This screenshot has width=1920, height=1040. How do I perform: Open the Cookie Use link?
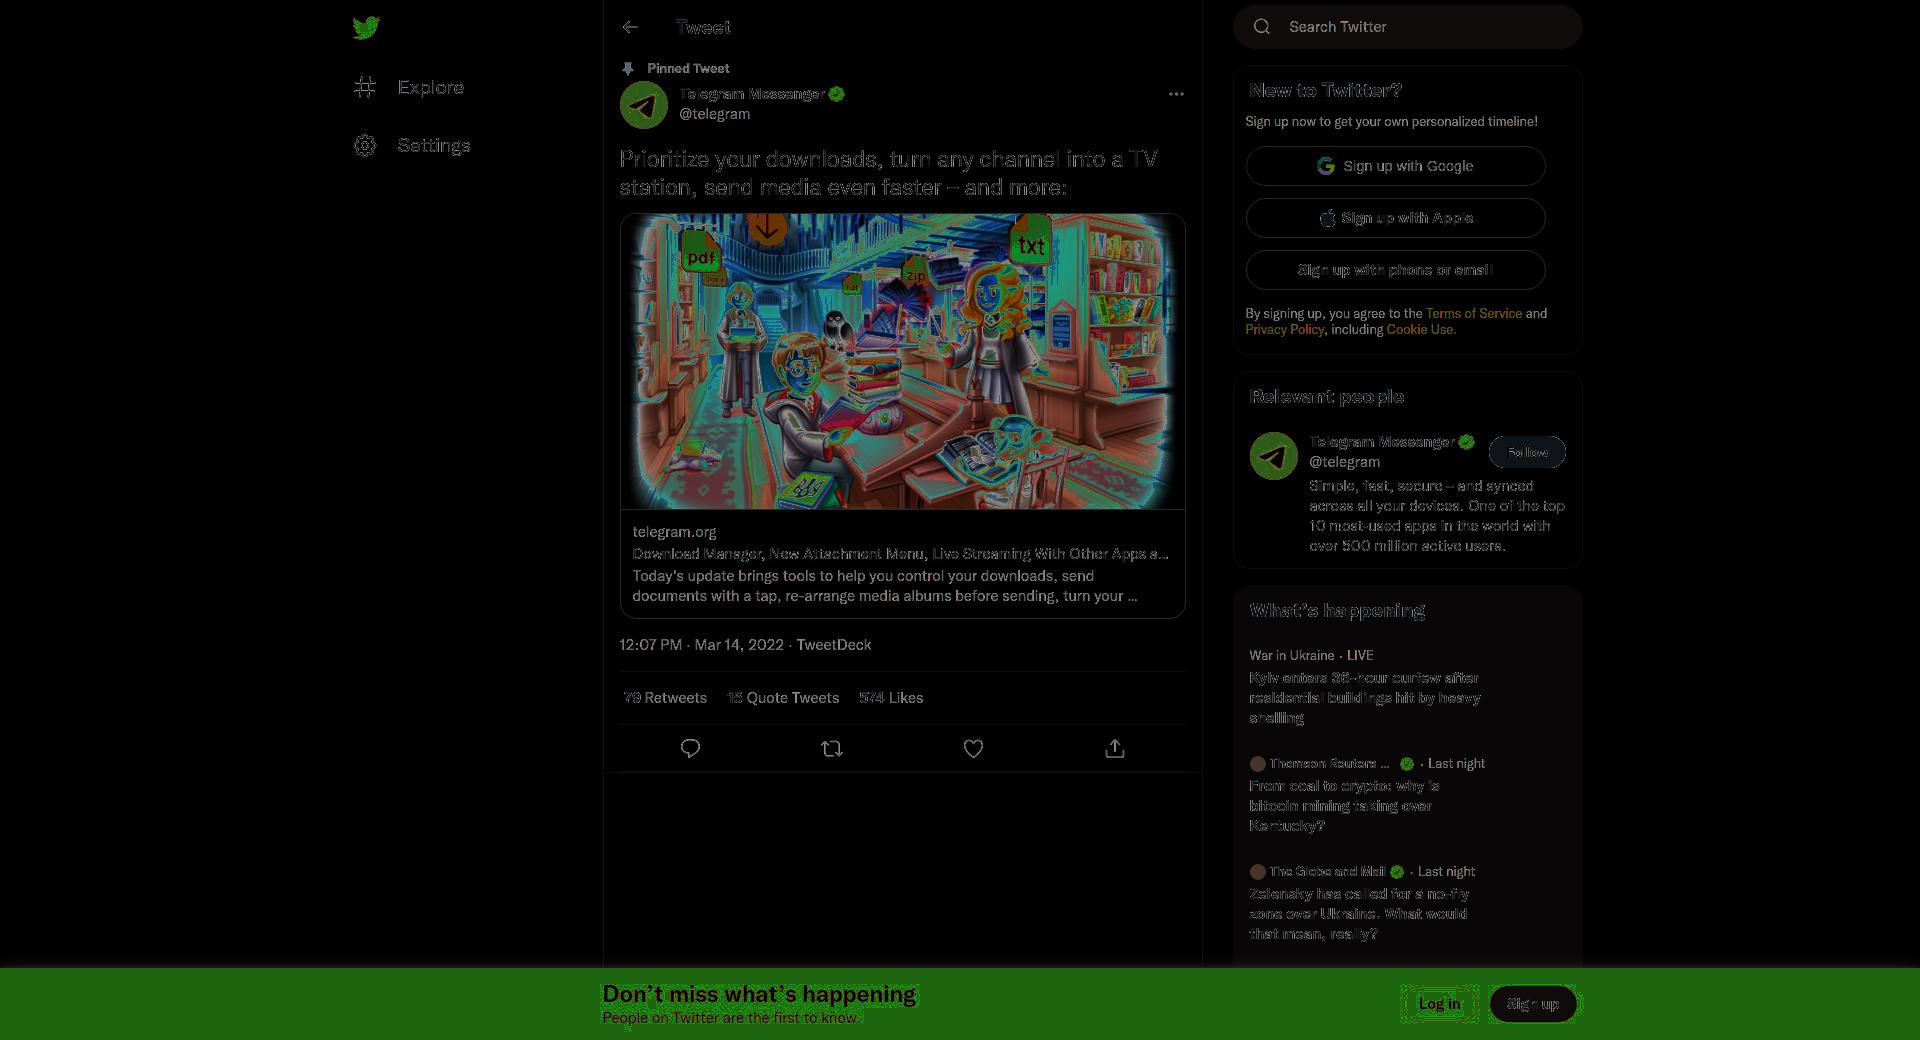click(1420, 329)
